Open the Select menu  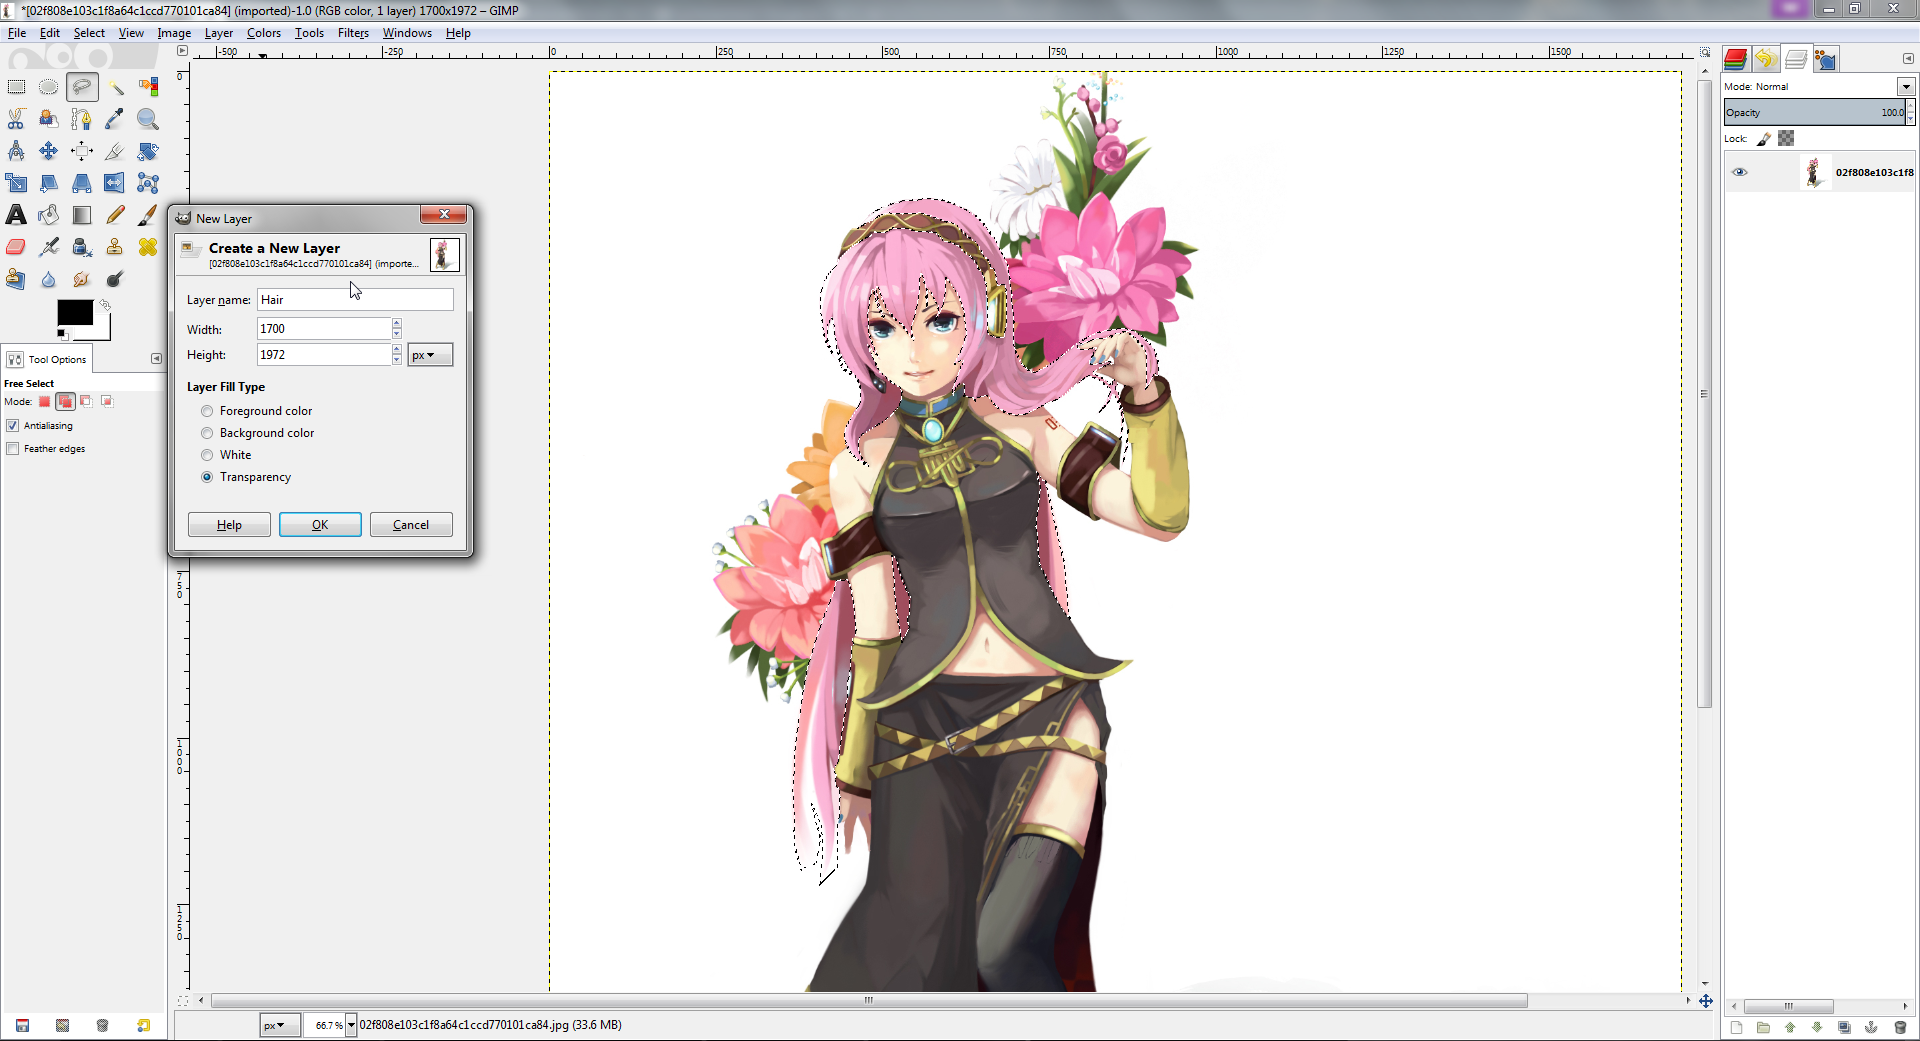89,33
